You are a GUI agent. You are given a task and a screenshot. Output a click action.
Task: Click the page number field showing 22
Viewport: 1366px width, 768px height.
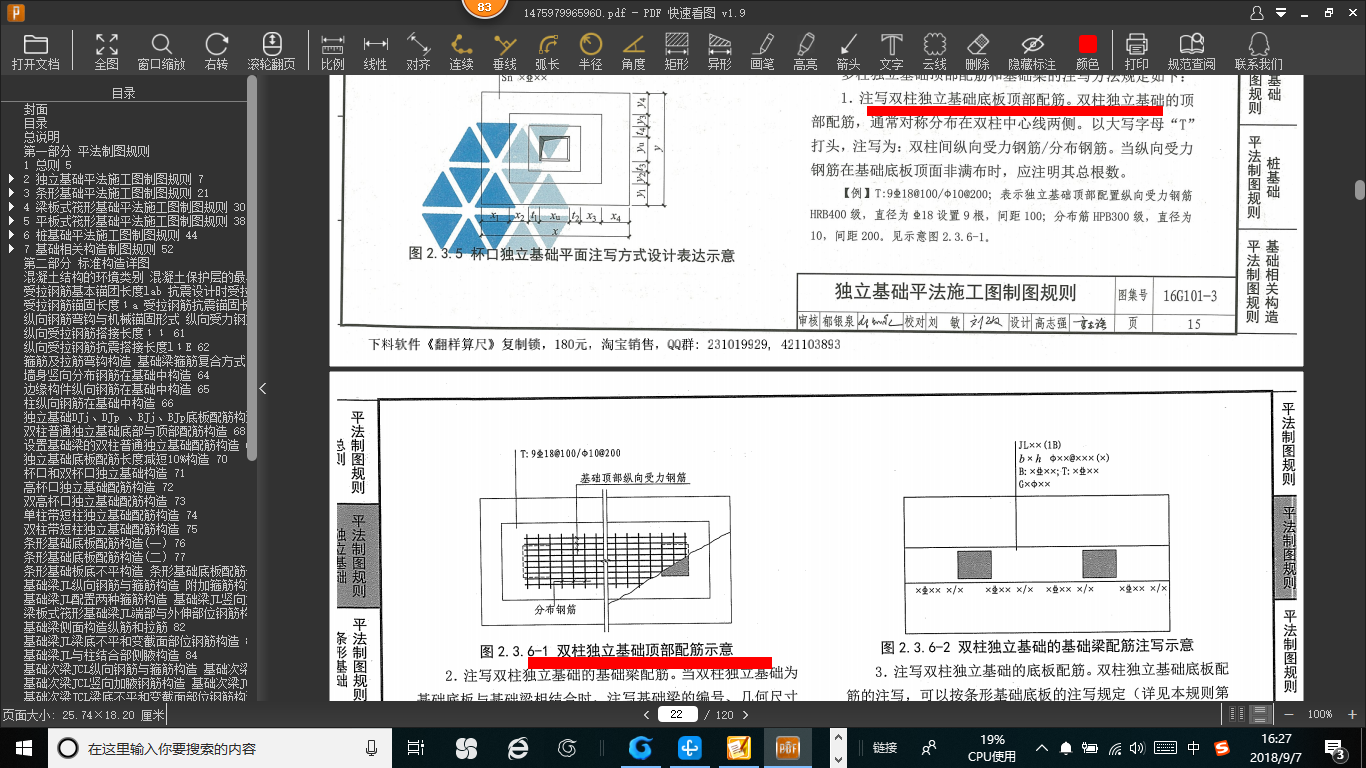point(677,714)
